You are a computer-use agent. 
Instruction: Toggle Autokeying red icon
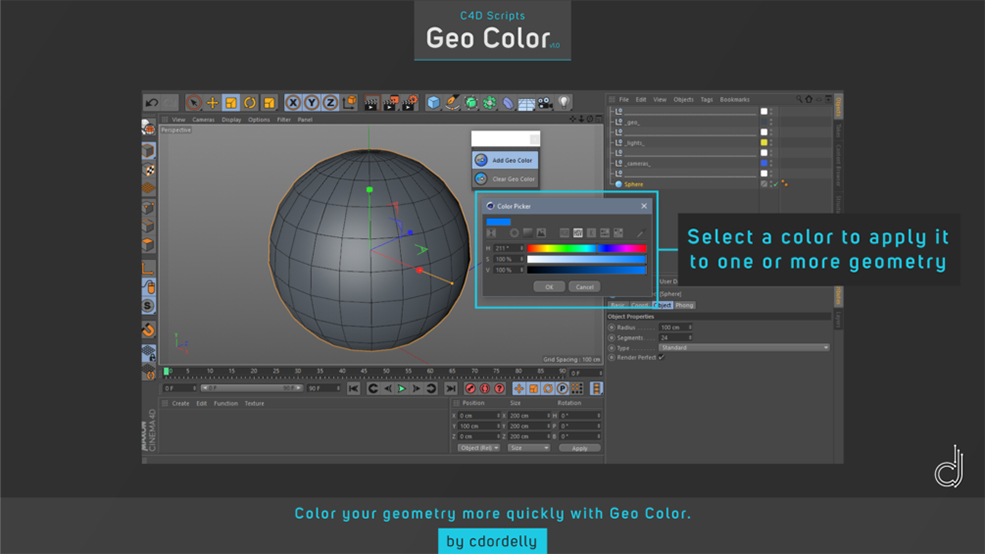[x=484, y=389]
